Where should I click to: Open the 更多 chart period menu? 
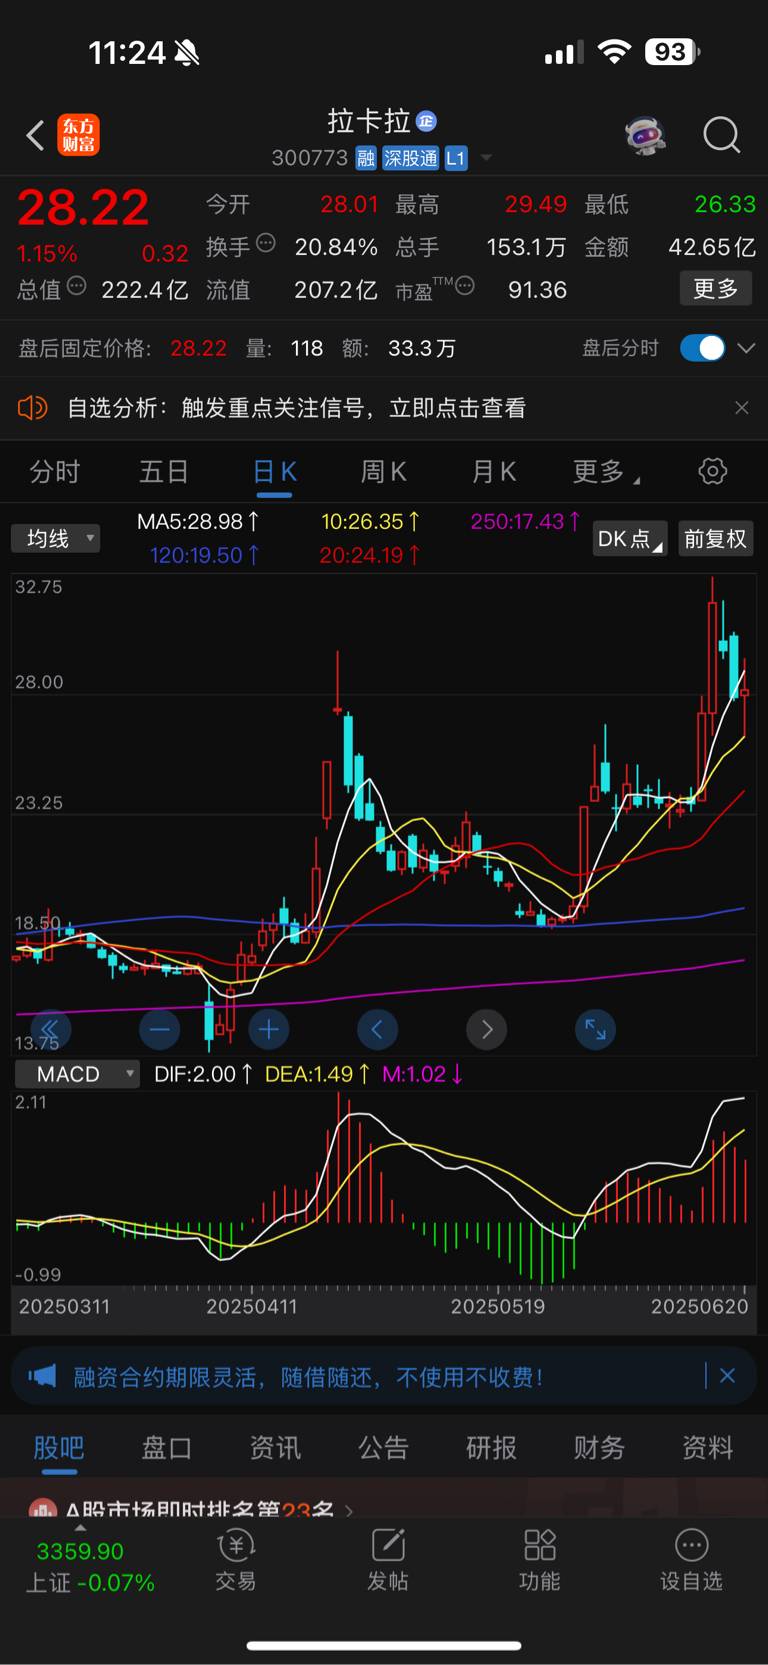click(x=606, y=472)
